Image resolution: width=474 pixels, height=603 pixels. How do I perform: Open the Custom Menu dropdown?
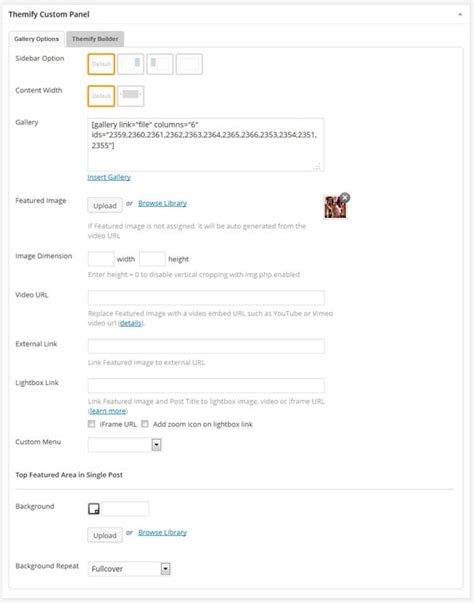point(125,445)
